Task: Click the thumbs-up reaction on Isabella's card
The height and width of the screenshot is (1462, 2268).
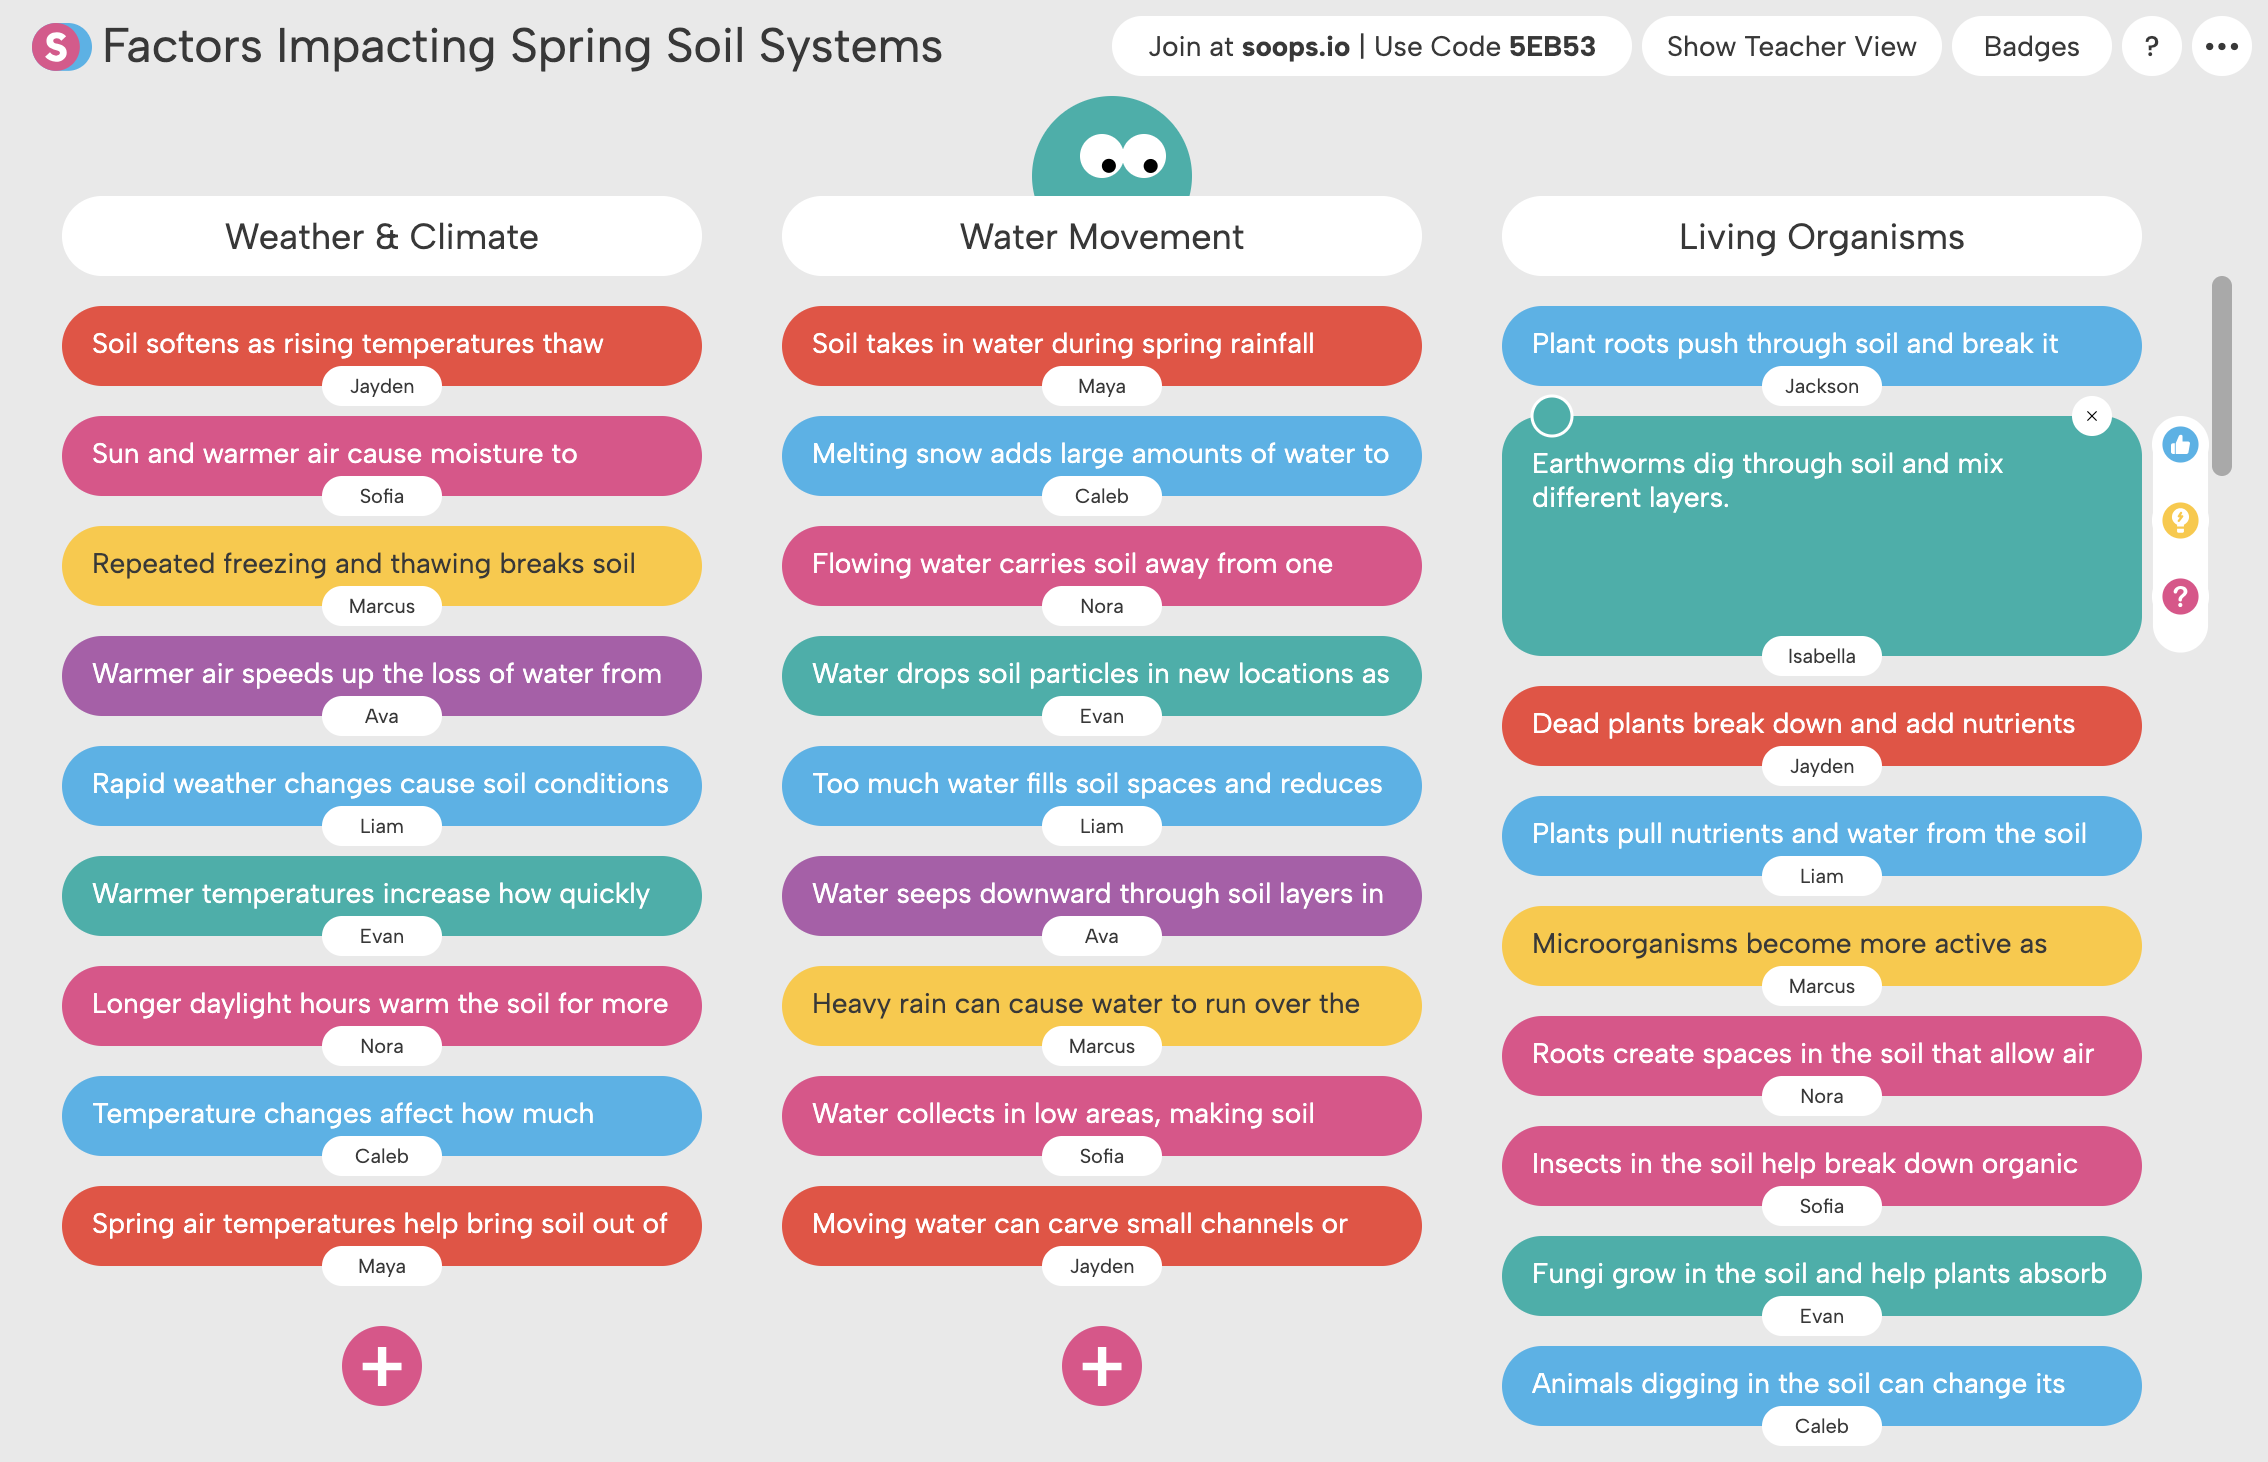Action: pyautogui.click(x=2180, y=444)
